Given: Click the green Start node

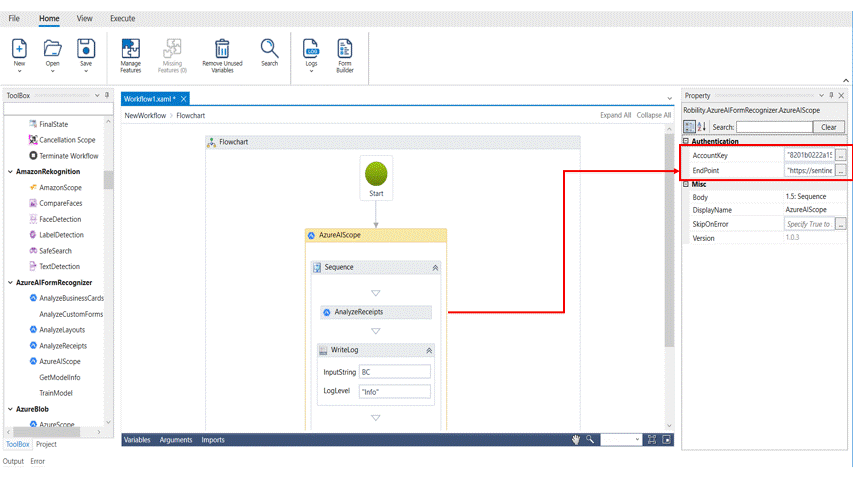Looking at the screenshot, I should coord(376,172).
